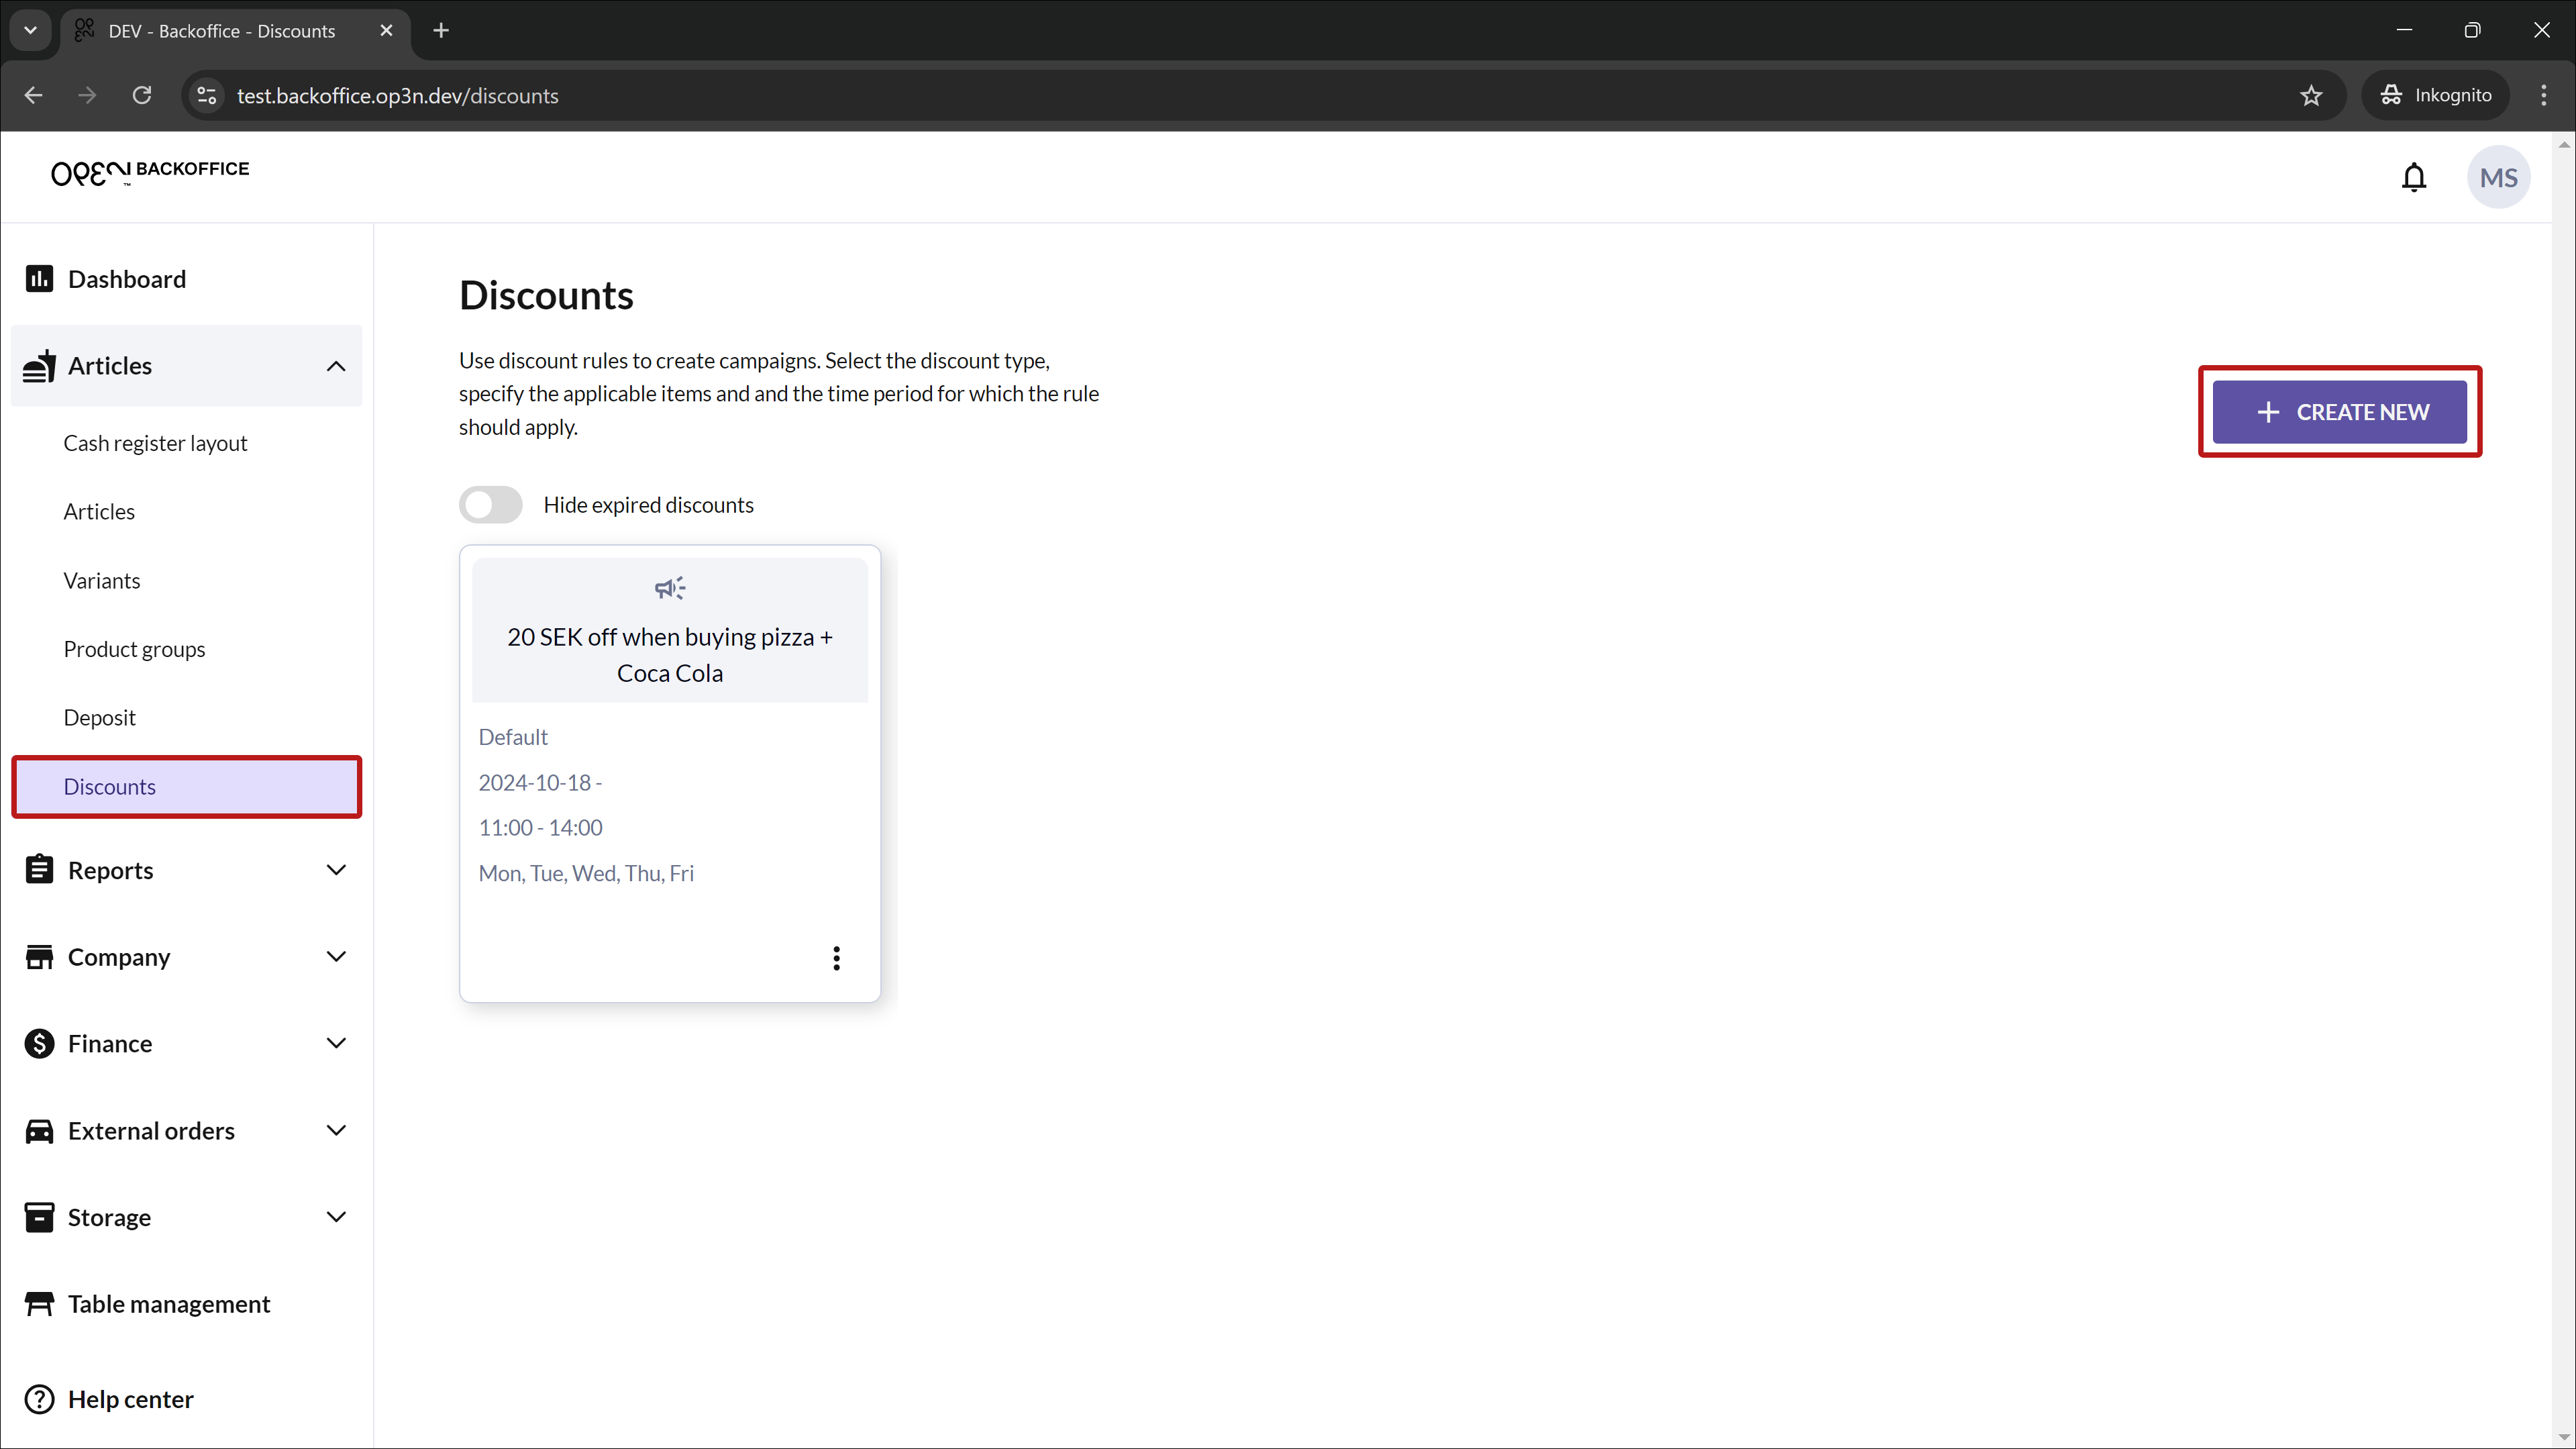Click the megaphone icon on discount card
The width and height of the screenshot is (2576, 1449).
(x=670, y=588)
